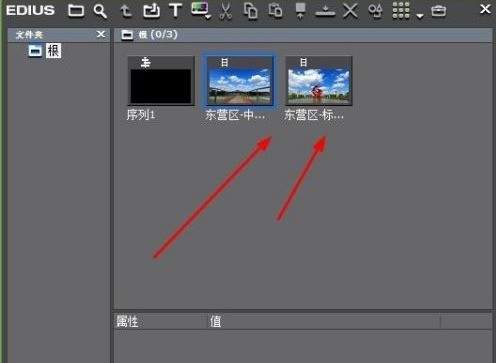Click the Paste clipboard icon
Viewport: 496px width, 363px height.
coord(275,10)
